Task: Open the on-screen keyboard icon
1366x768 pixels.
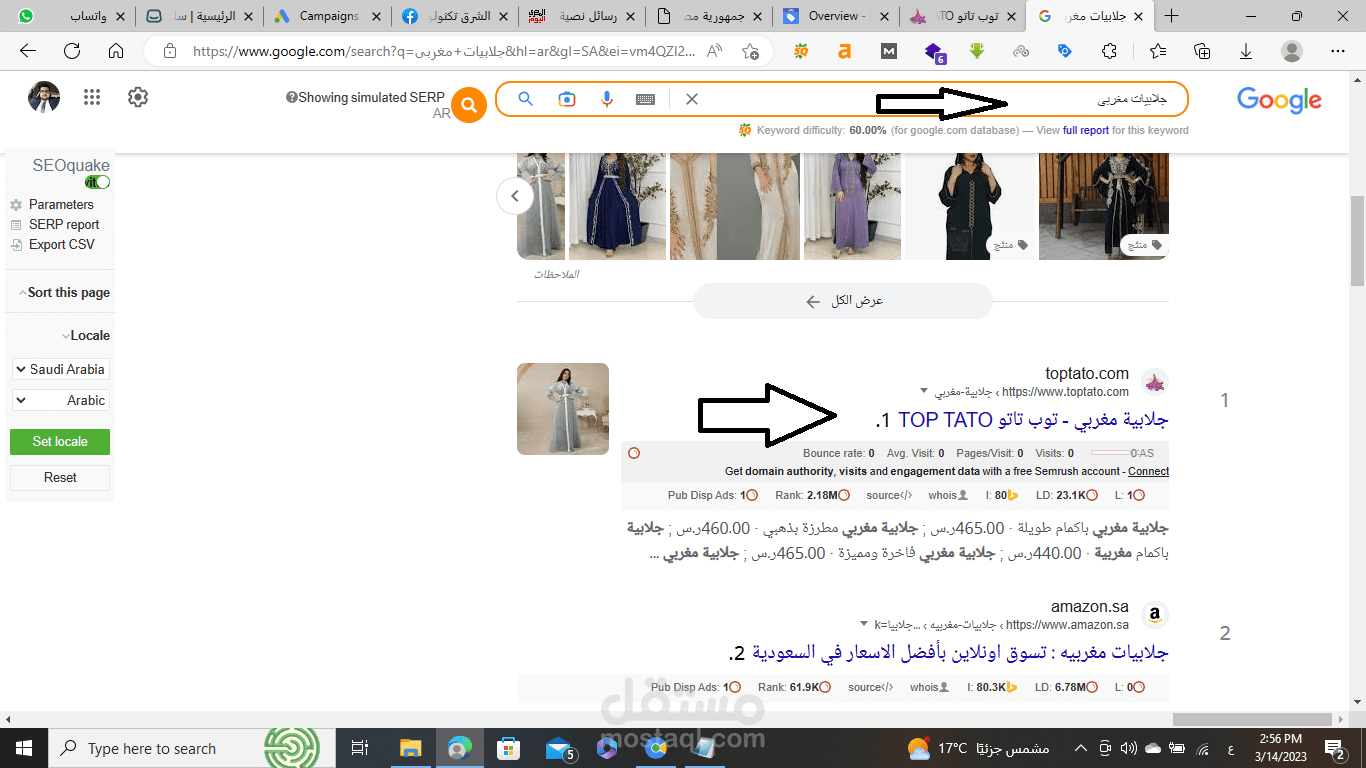Action: pos(645,99)
